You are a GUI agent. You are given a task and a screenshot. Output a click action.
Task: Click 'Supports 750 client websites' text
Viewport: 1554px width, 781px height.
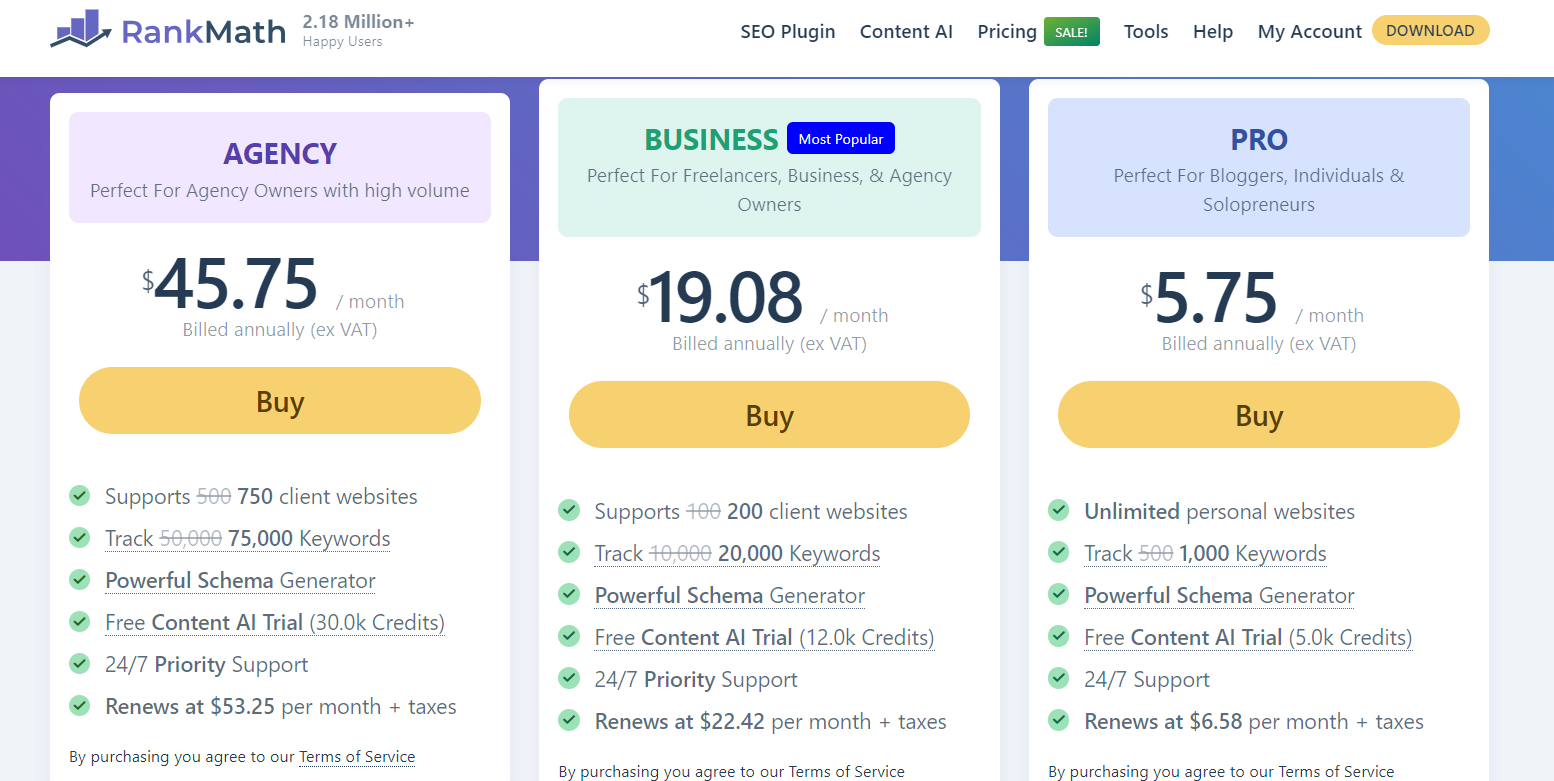click(261, 496)
